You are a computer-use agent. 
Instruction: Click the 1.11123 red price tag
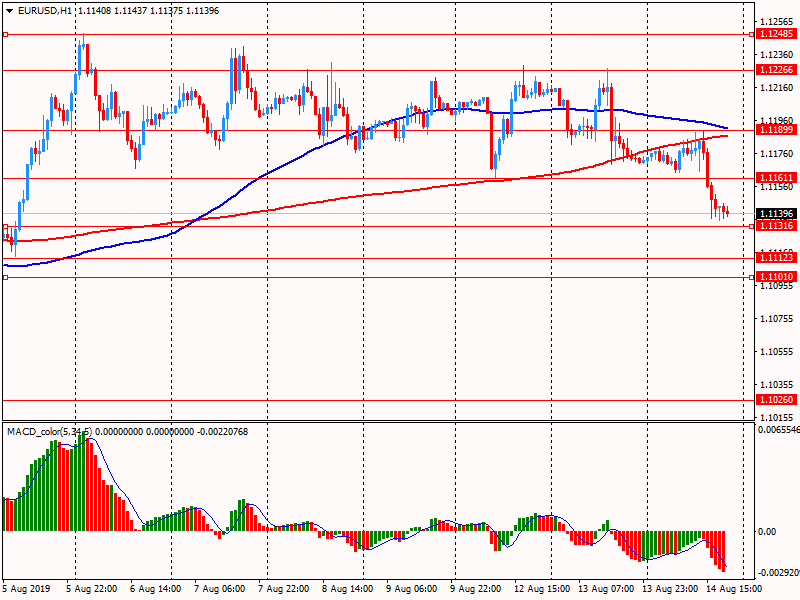point(776,258)
